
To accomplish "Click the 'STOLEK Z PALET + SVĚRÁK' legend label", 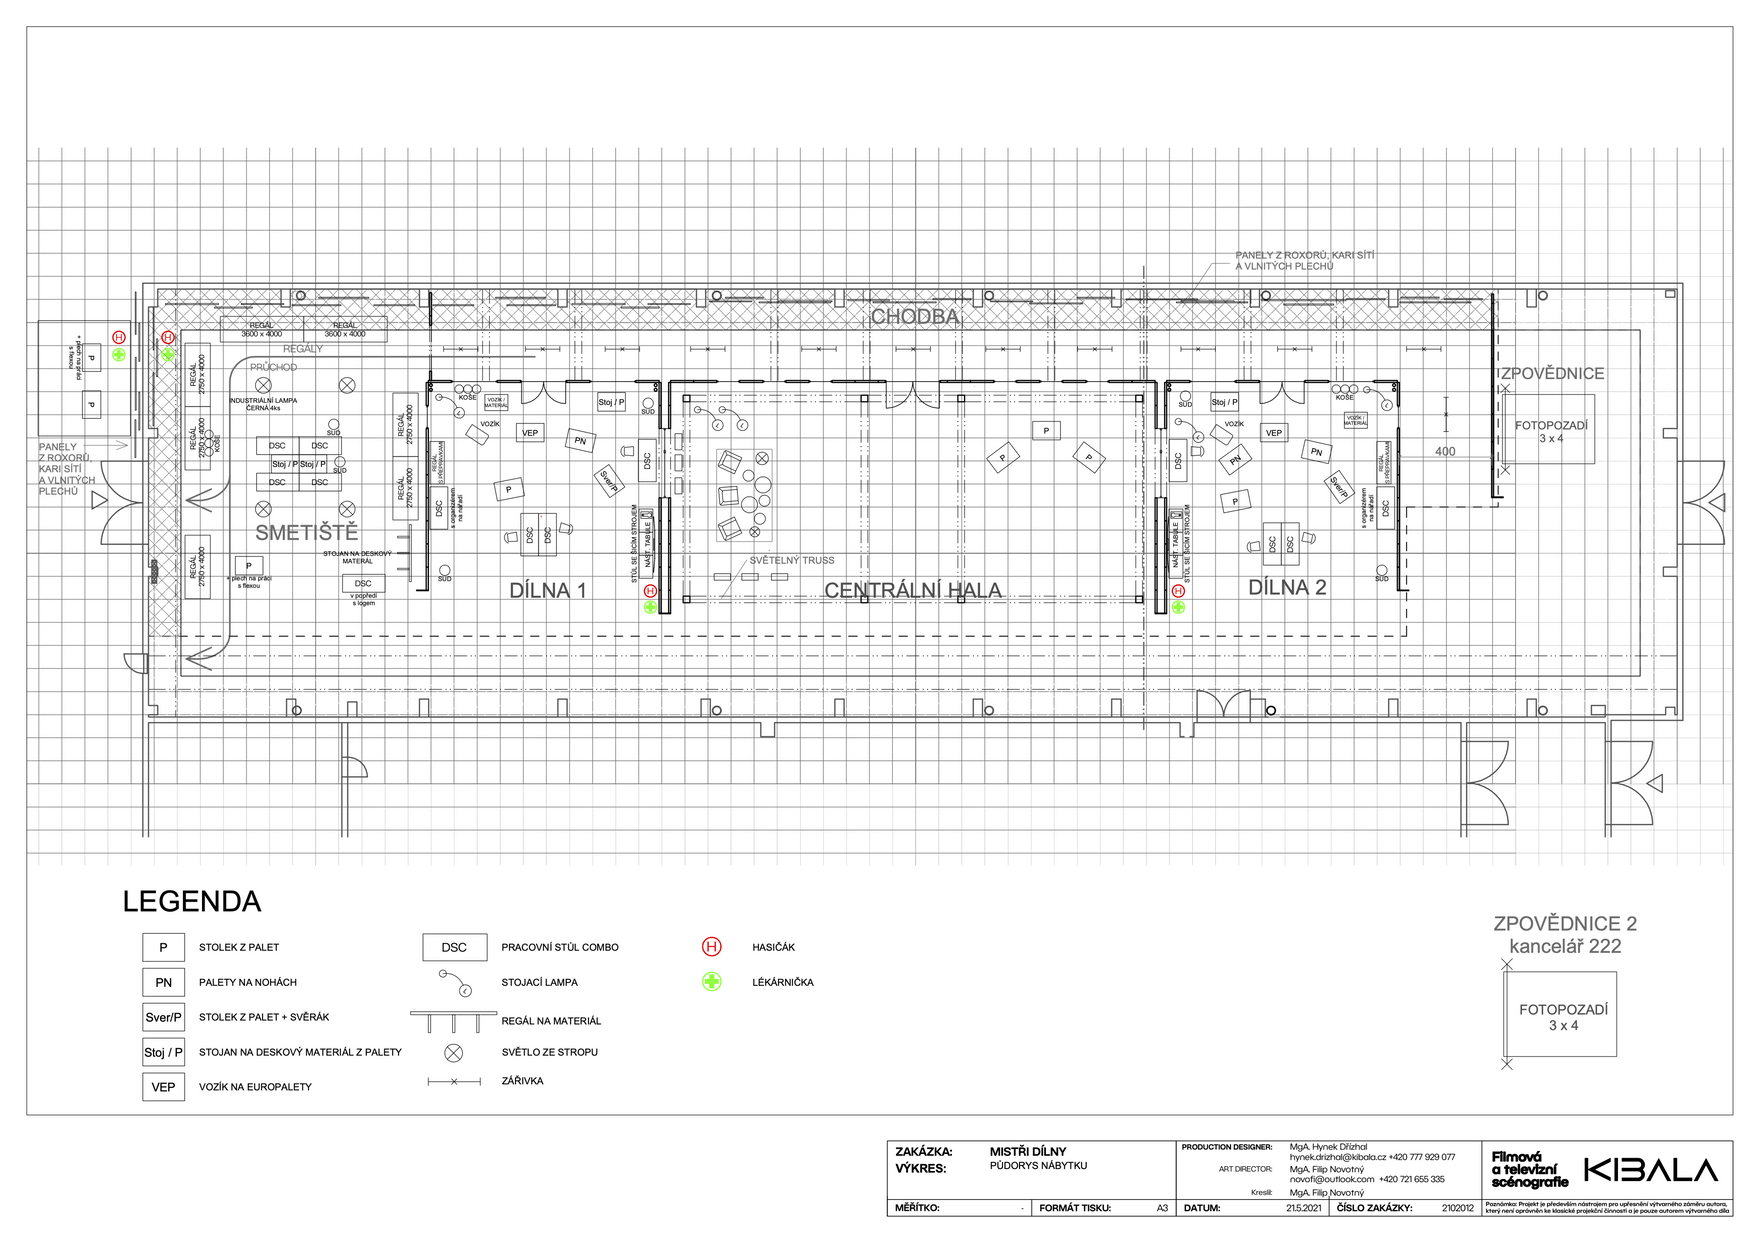I will [264, 1017].
